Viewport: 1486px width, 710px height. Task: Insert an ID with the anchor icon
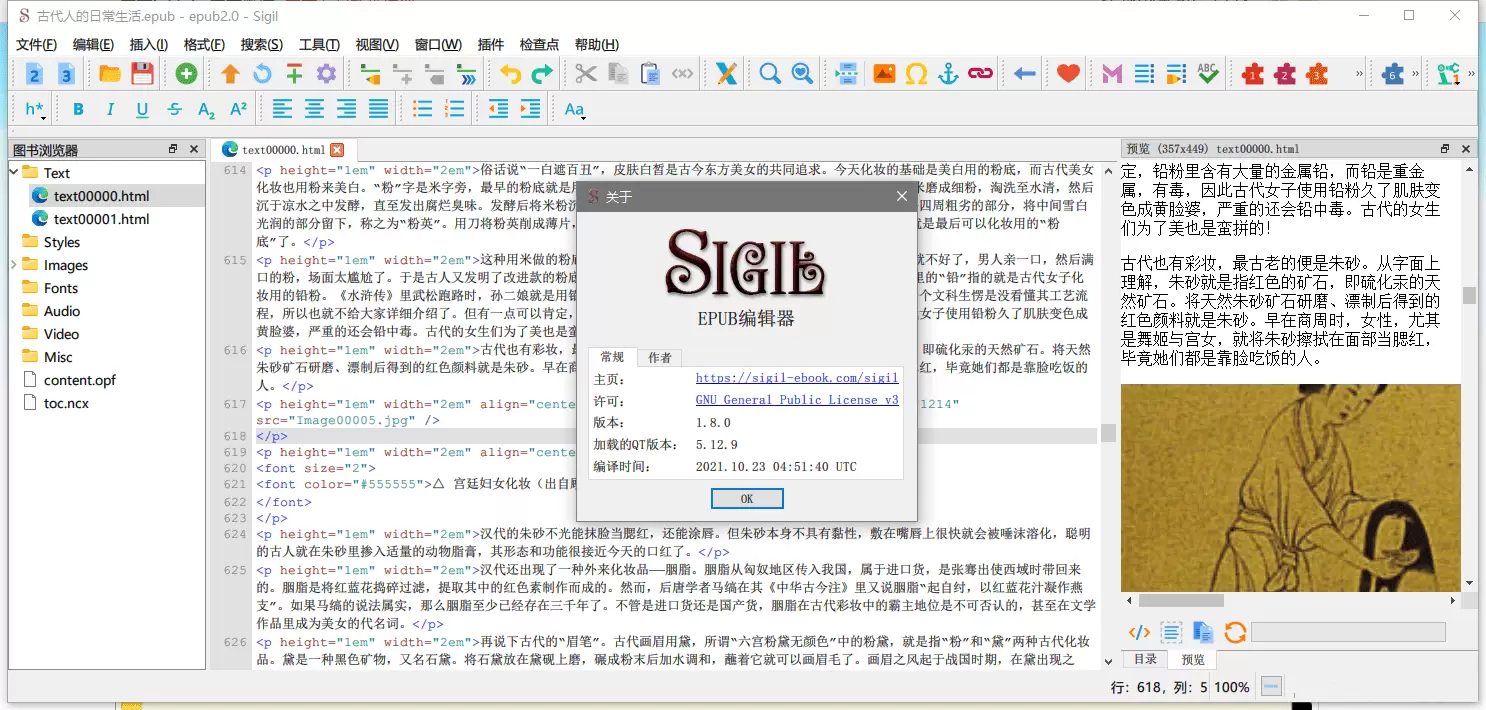point(948,73)
